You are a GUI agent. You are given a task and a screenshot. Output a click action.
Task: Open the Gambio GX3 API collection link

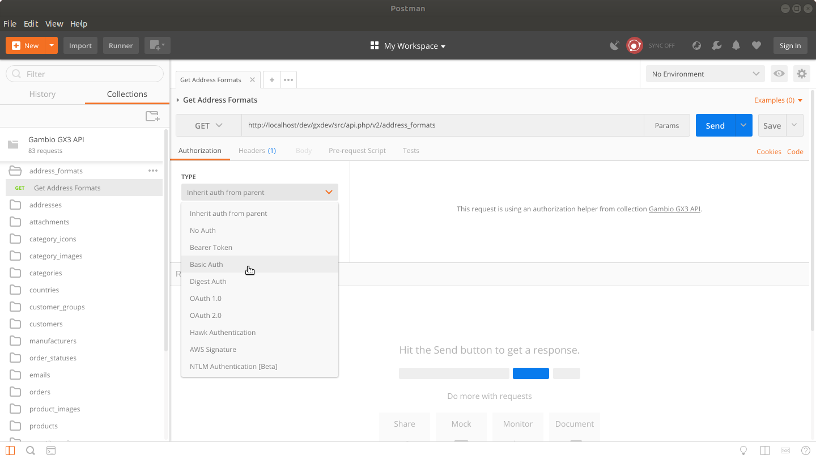(675, 209)
